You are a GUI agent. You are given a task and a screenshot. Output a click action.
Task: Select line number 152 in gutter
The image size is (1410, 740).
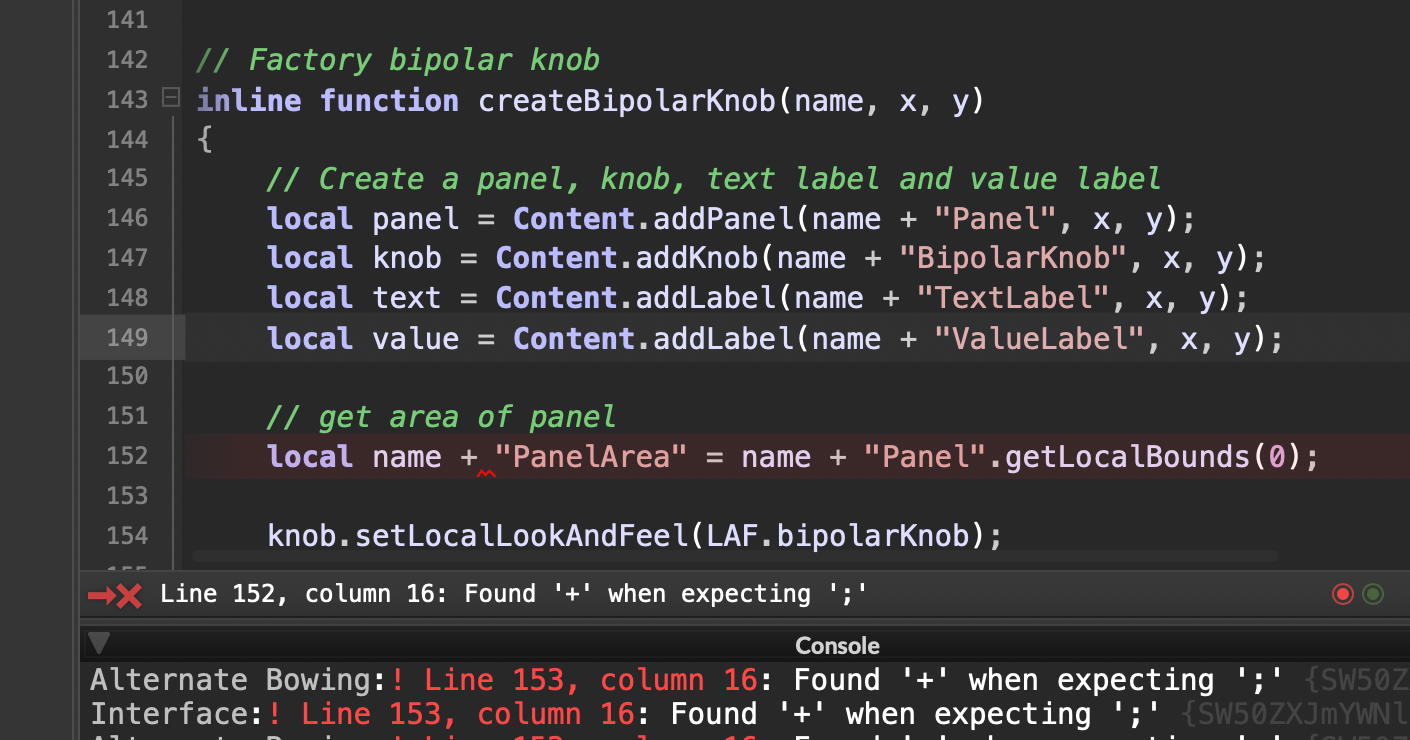127,456
